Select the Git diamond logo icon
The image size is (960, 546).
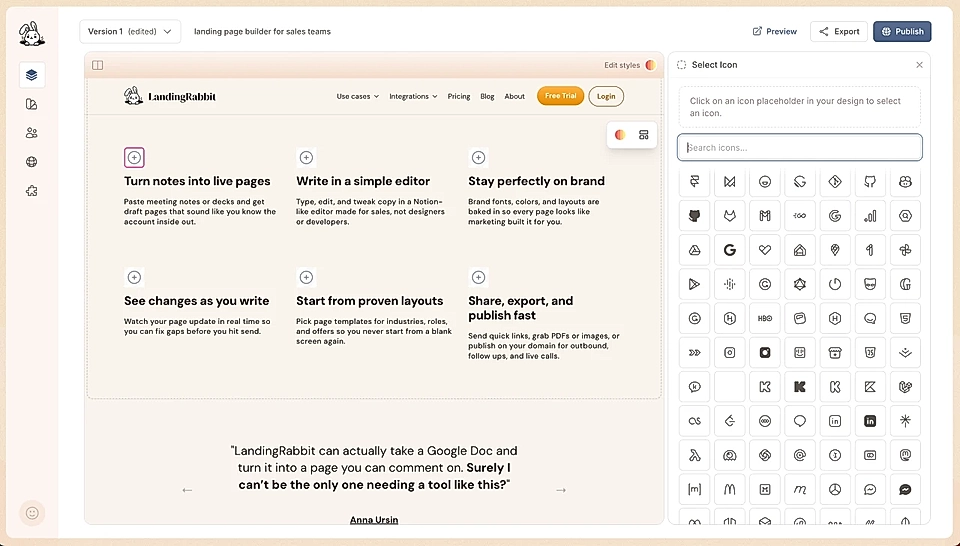tap(835, 182)
